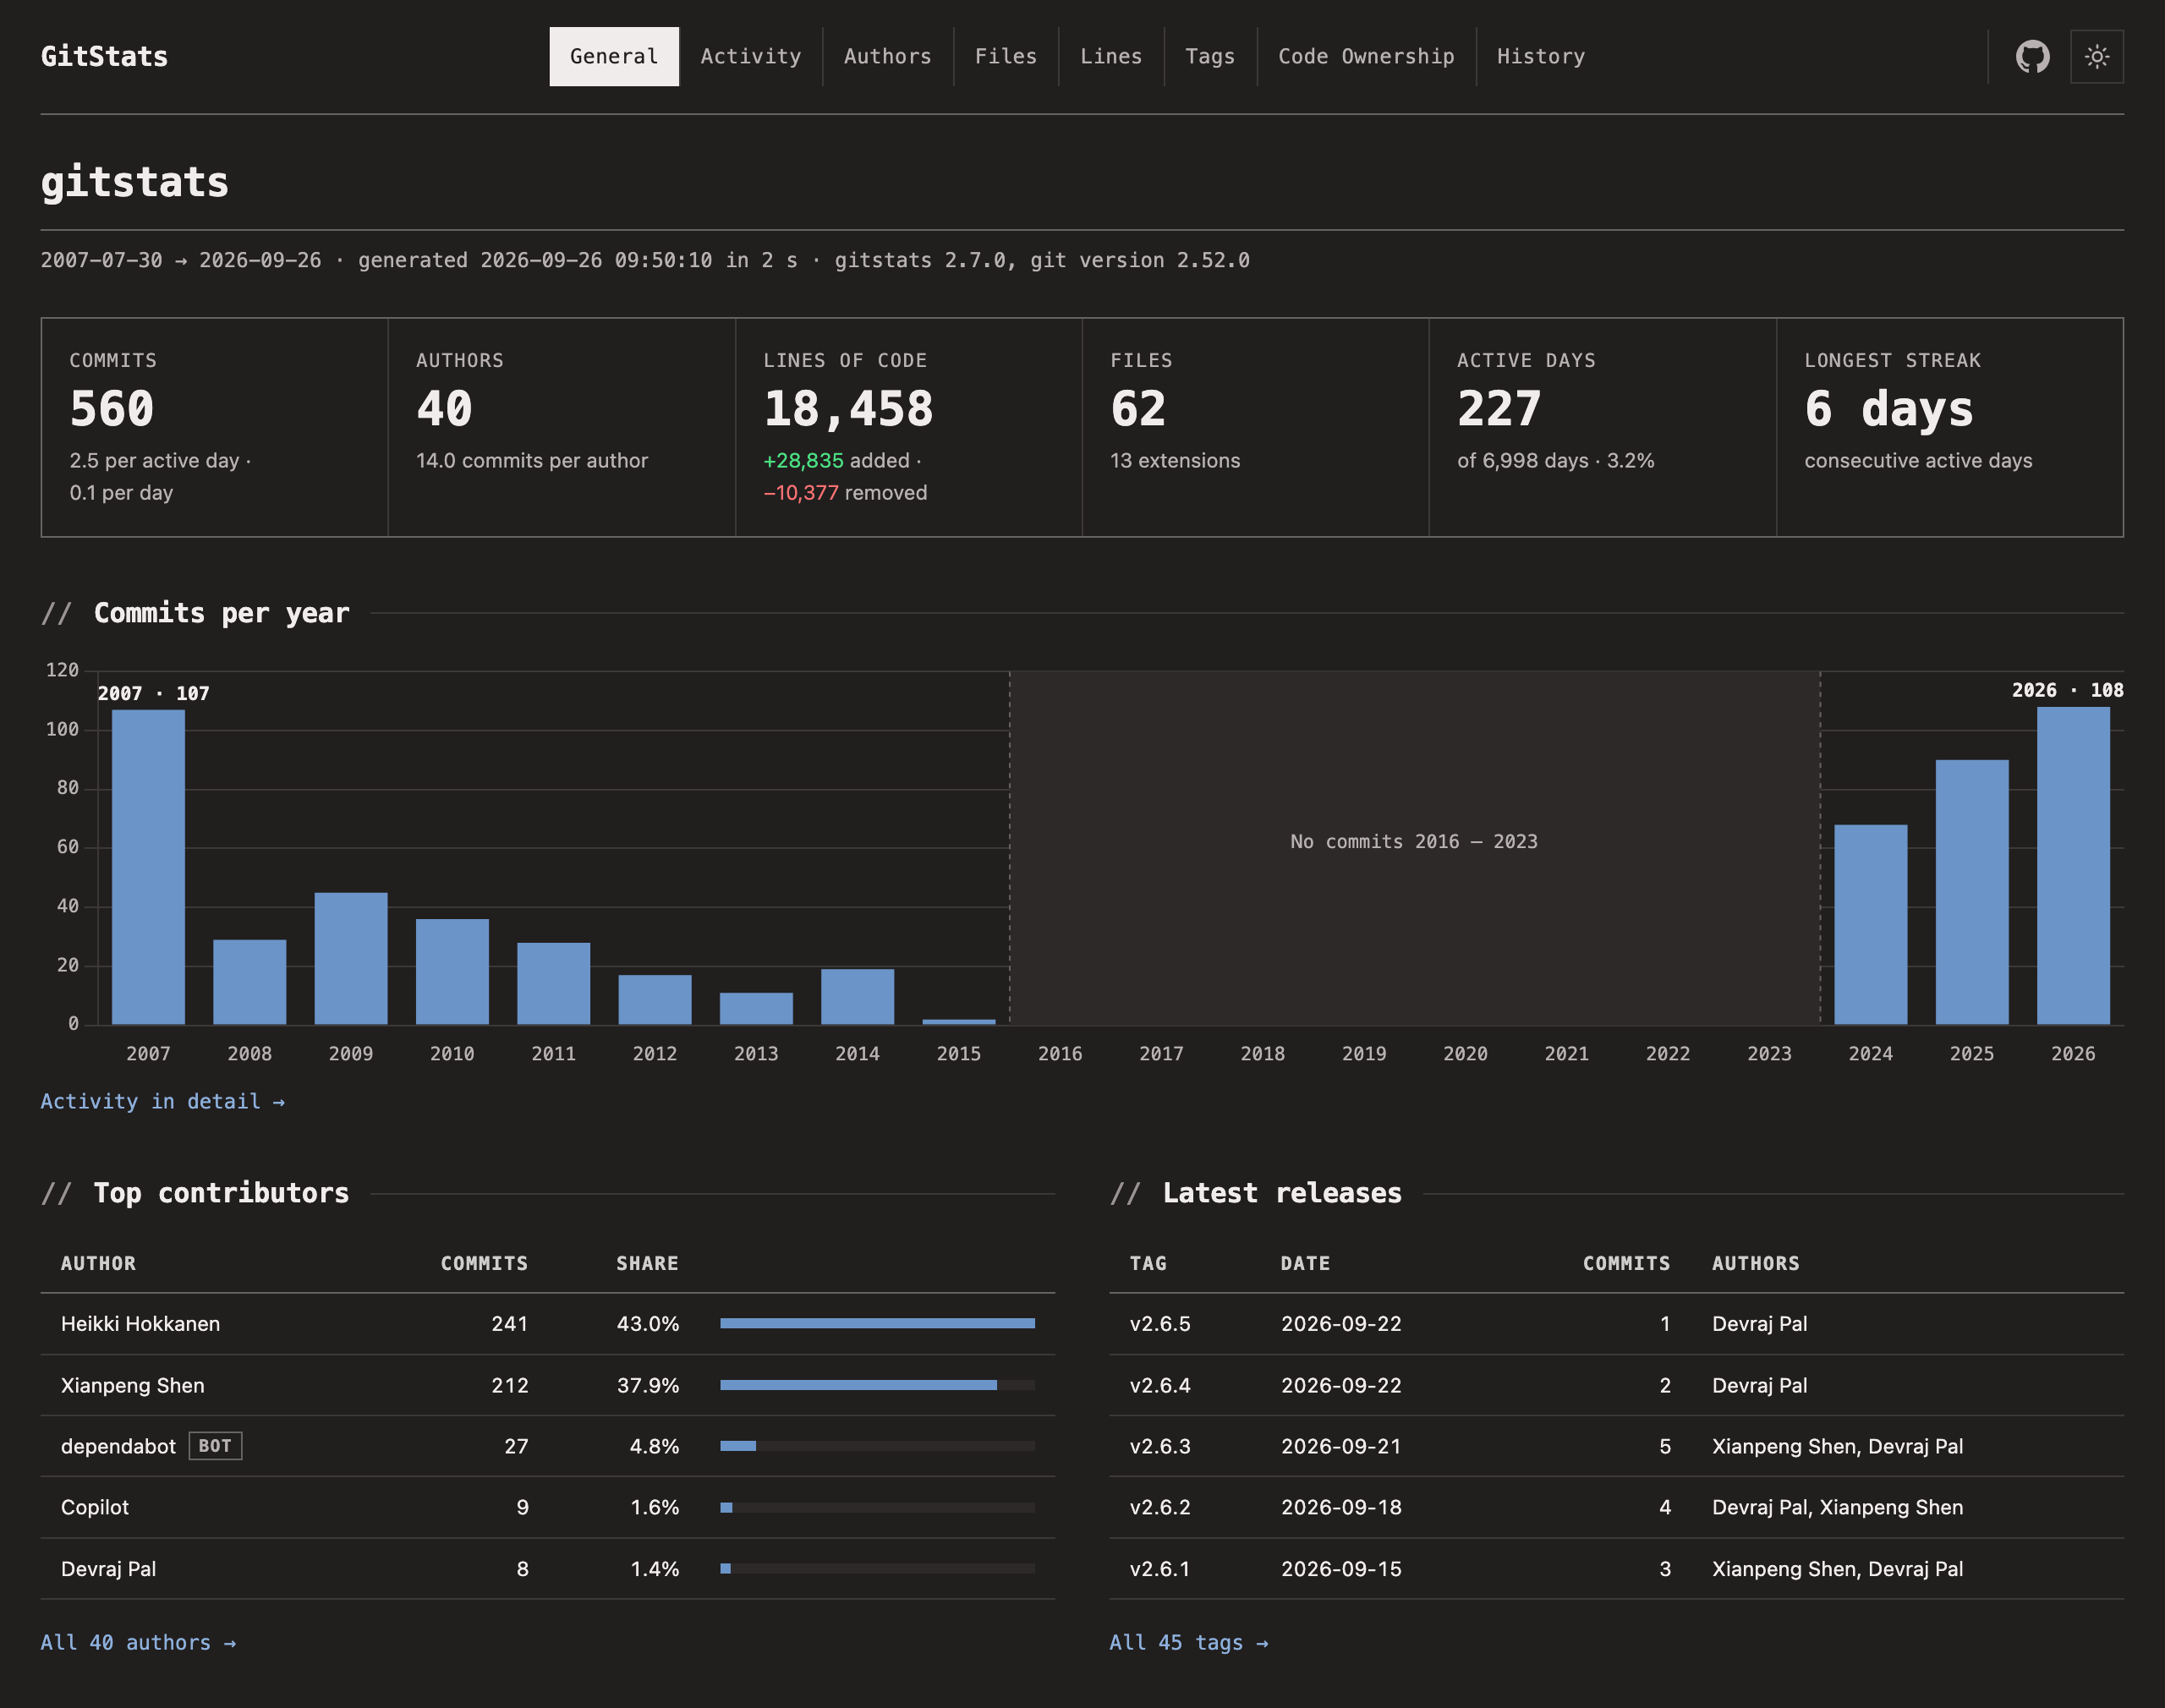Click the '+28,835' added lines value
Image resolution: width=2165 pixels, height=1708 pixels.
(x=803, y=460)
